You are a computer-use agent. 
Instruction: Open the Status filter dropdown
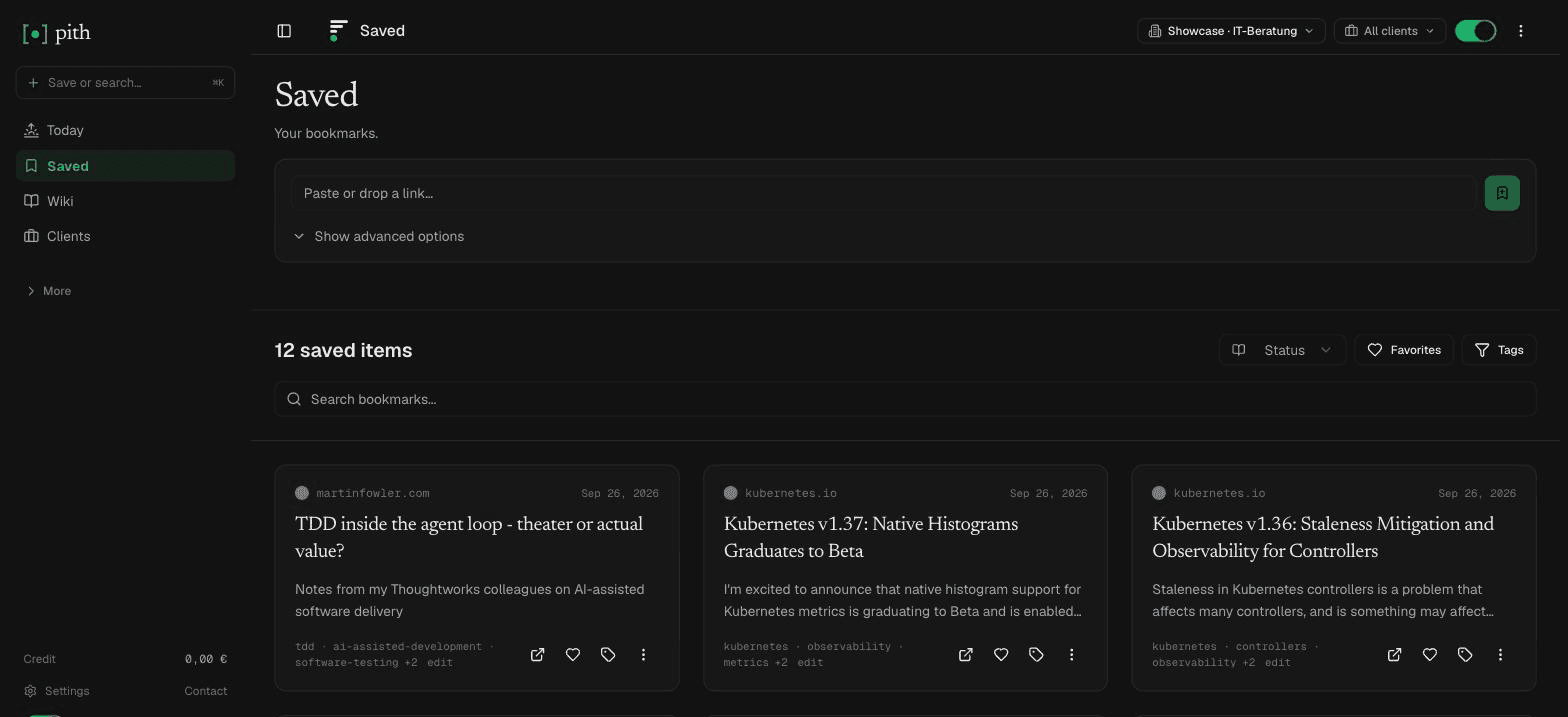(1282, 350)
